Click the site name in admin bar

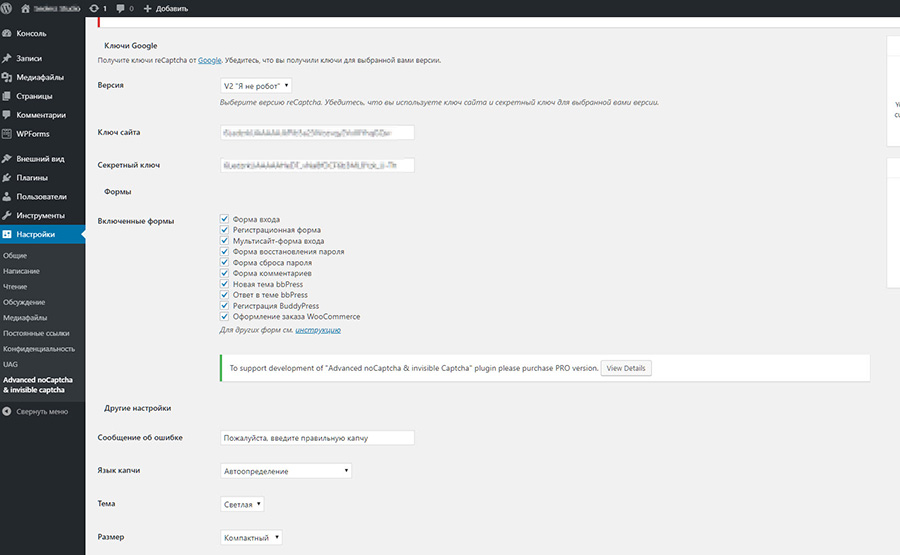pyautogui.click(x=57, y=9)
